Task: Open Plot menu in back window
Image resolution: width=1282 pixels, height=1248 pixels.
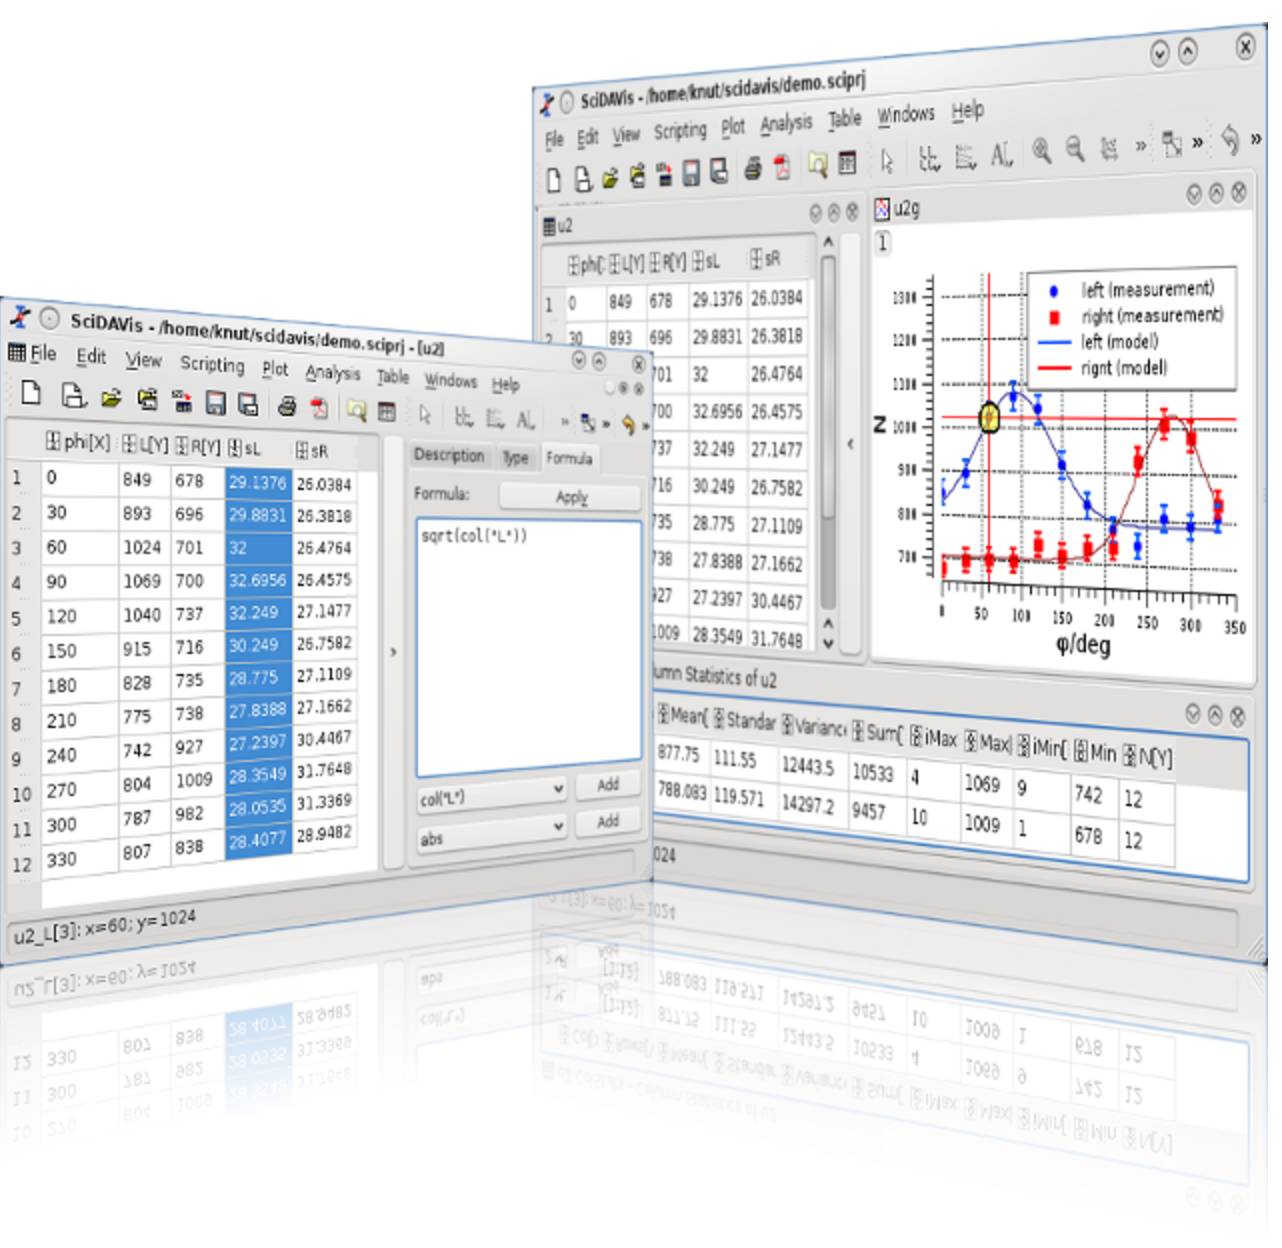Action: pyautogui.click(x=733, y=127)
